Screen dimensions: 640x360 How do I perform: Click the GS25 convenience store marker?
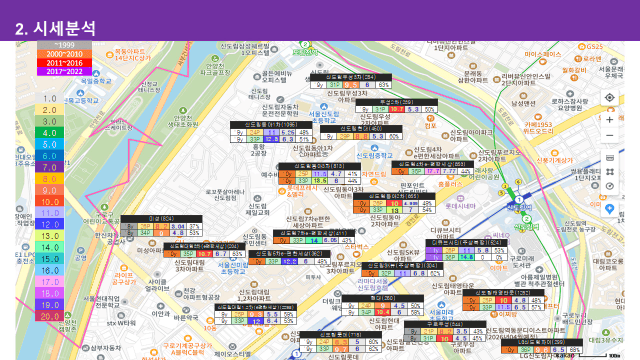point(581,47)
